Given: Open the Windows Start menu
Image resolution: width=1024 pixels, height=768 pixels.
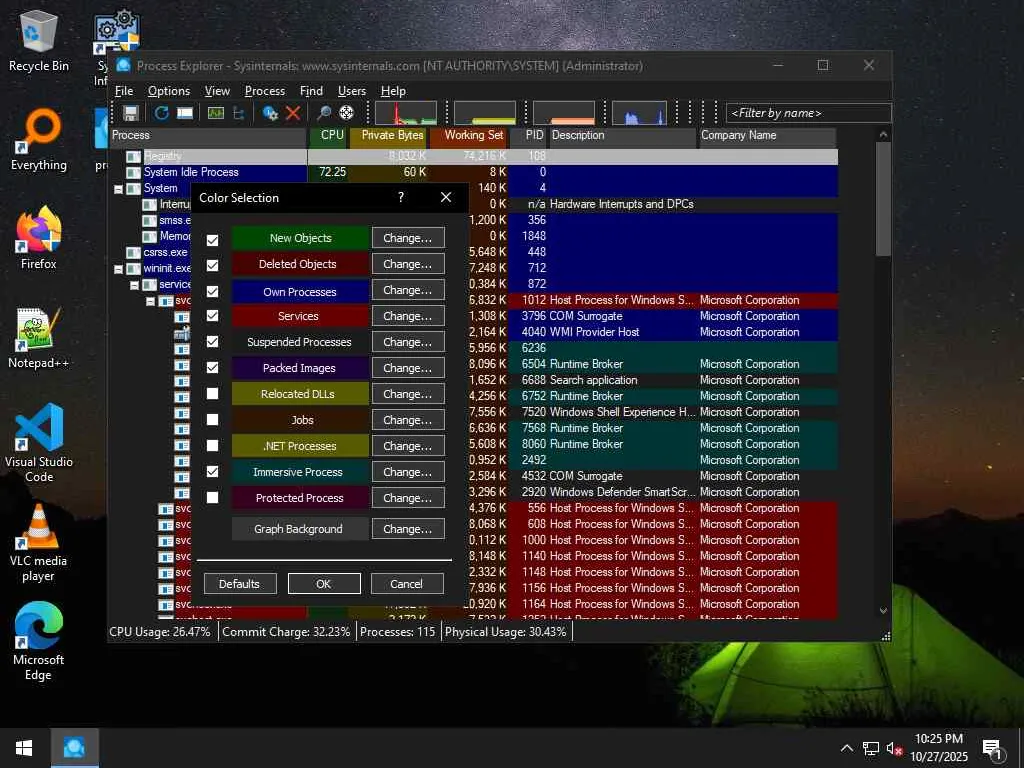Looking at the screenshot, I should pos(24,748).
